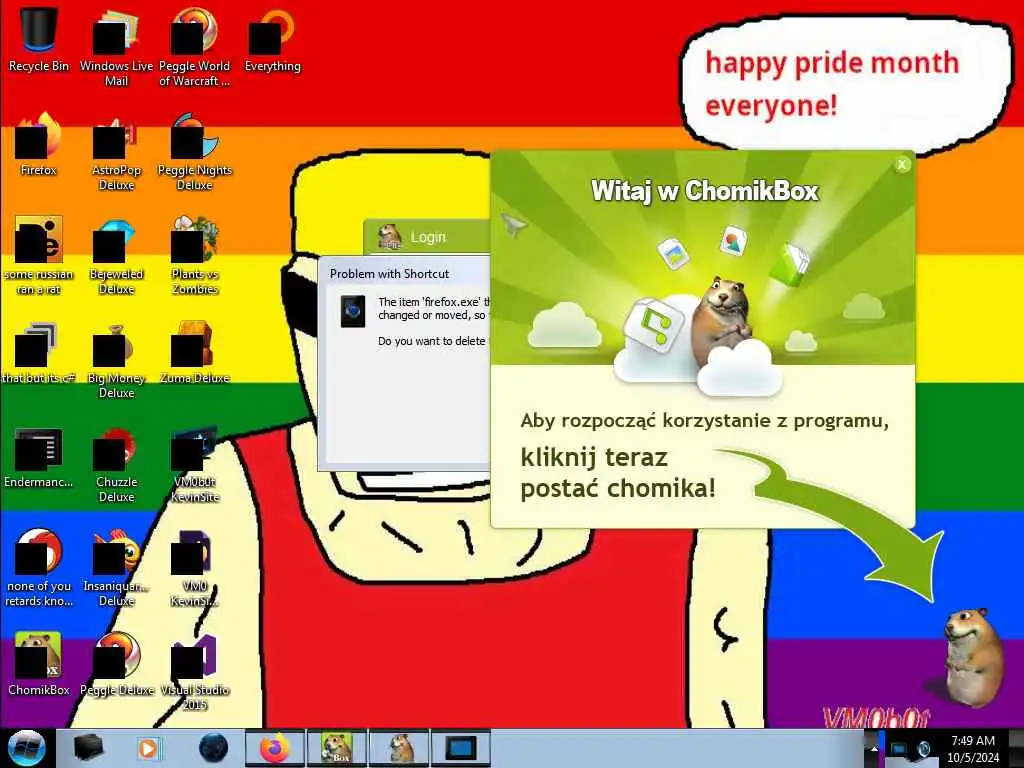Viewport: 1024px width, 768px height.
Task: Switch to ChomikBox 'Box' taskbar button
Action: [336, 748]
